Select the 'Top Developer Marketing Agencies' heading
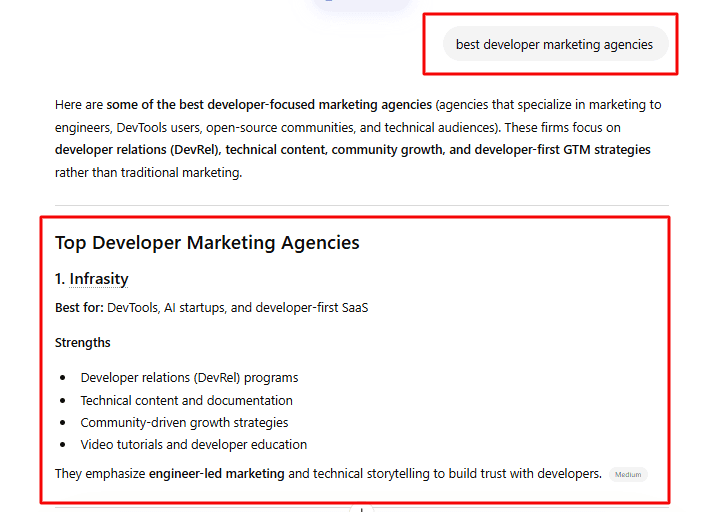 coord(207,243)
